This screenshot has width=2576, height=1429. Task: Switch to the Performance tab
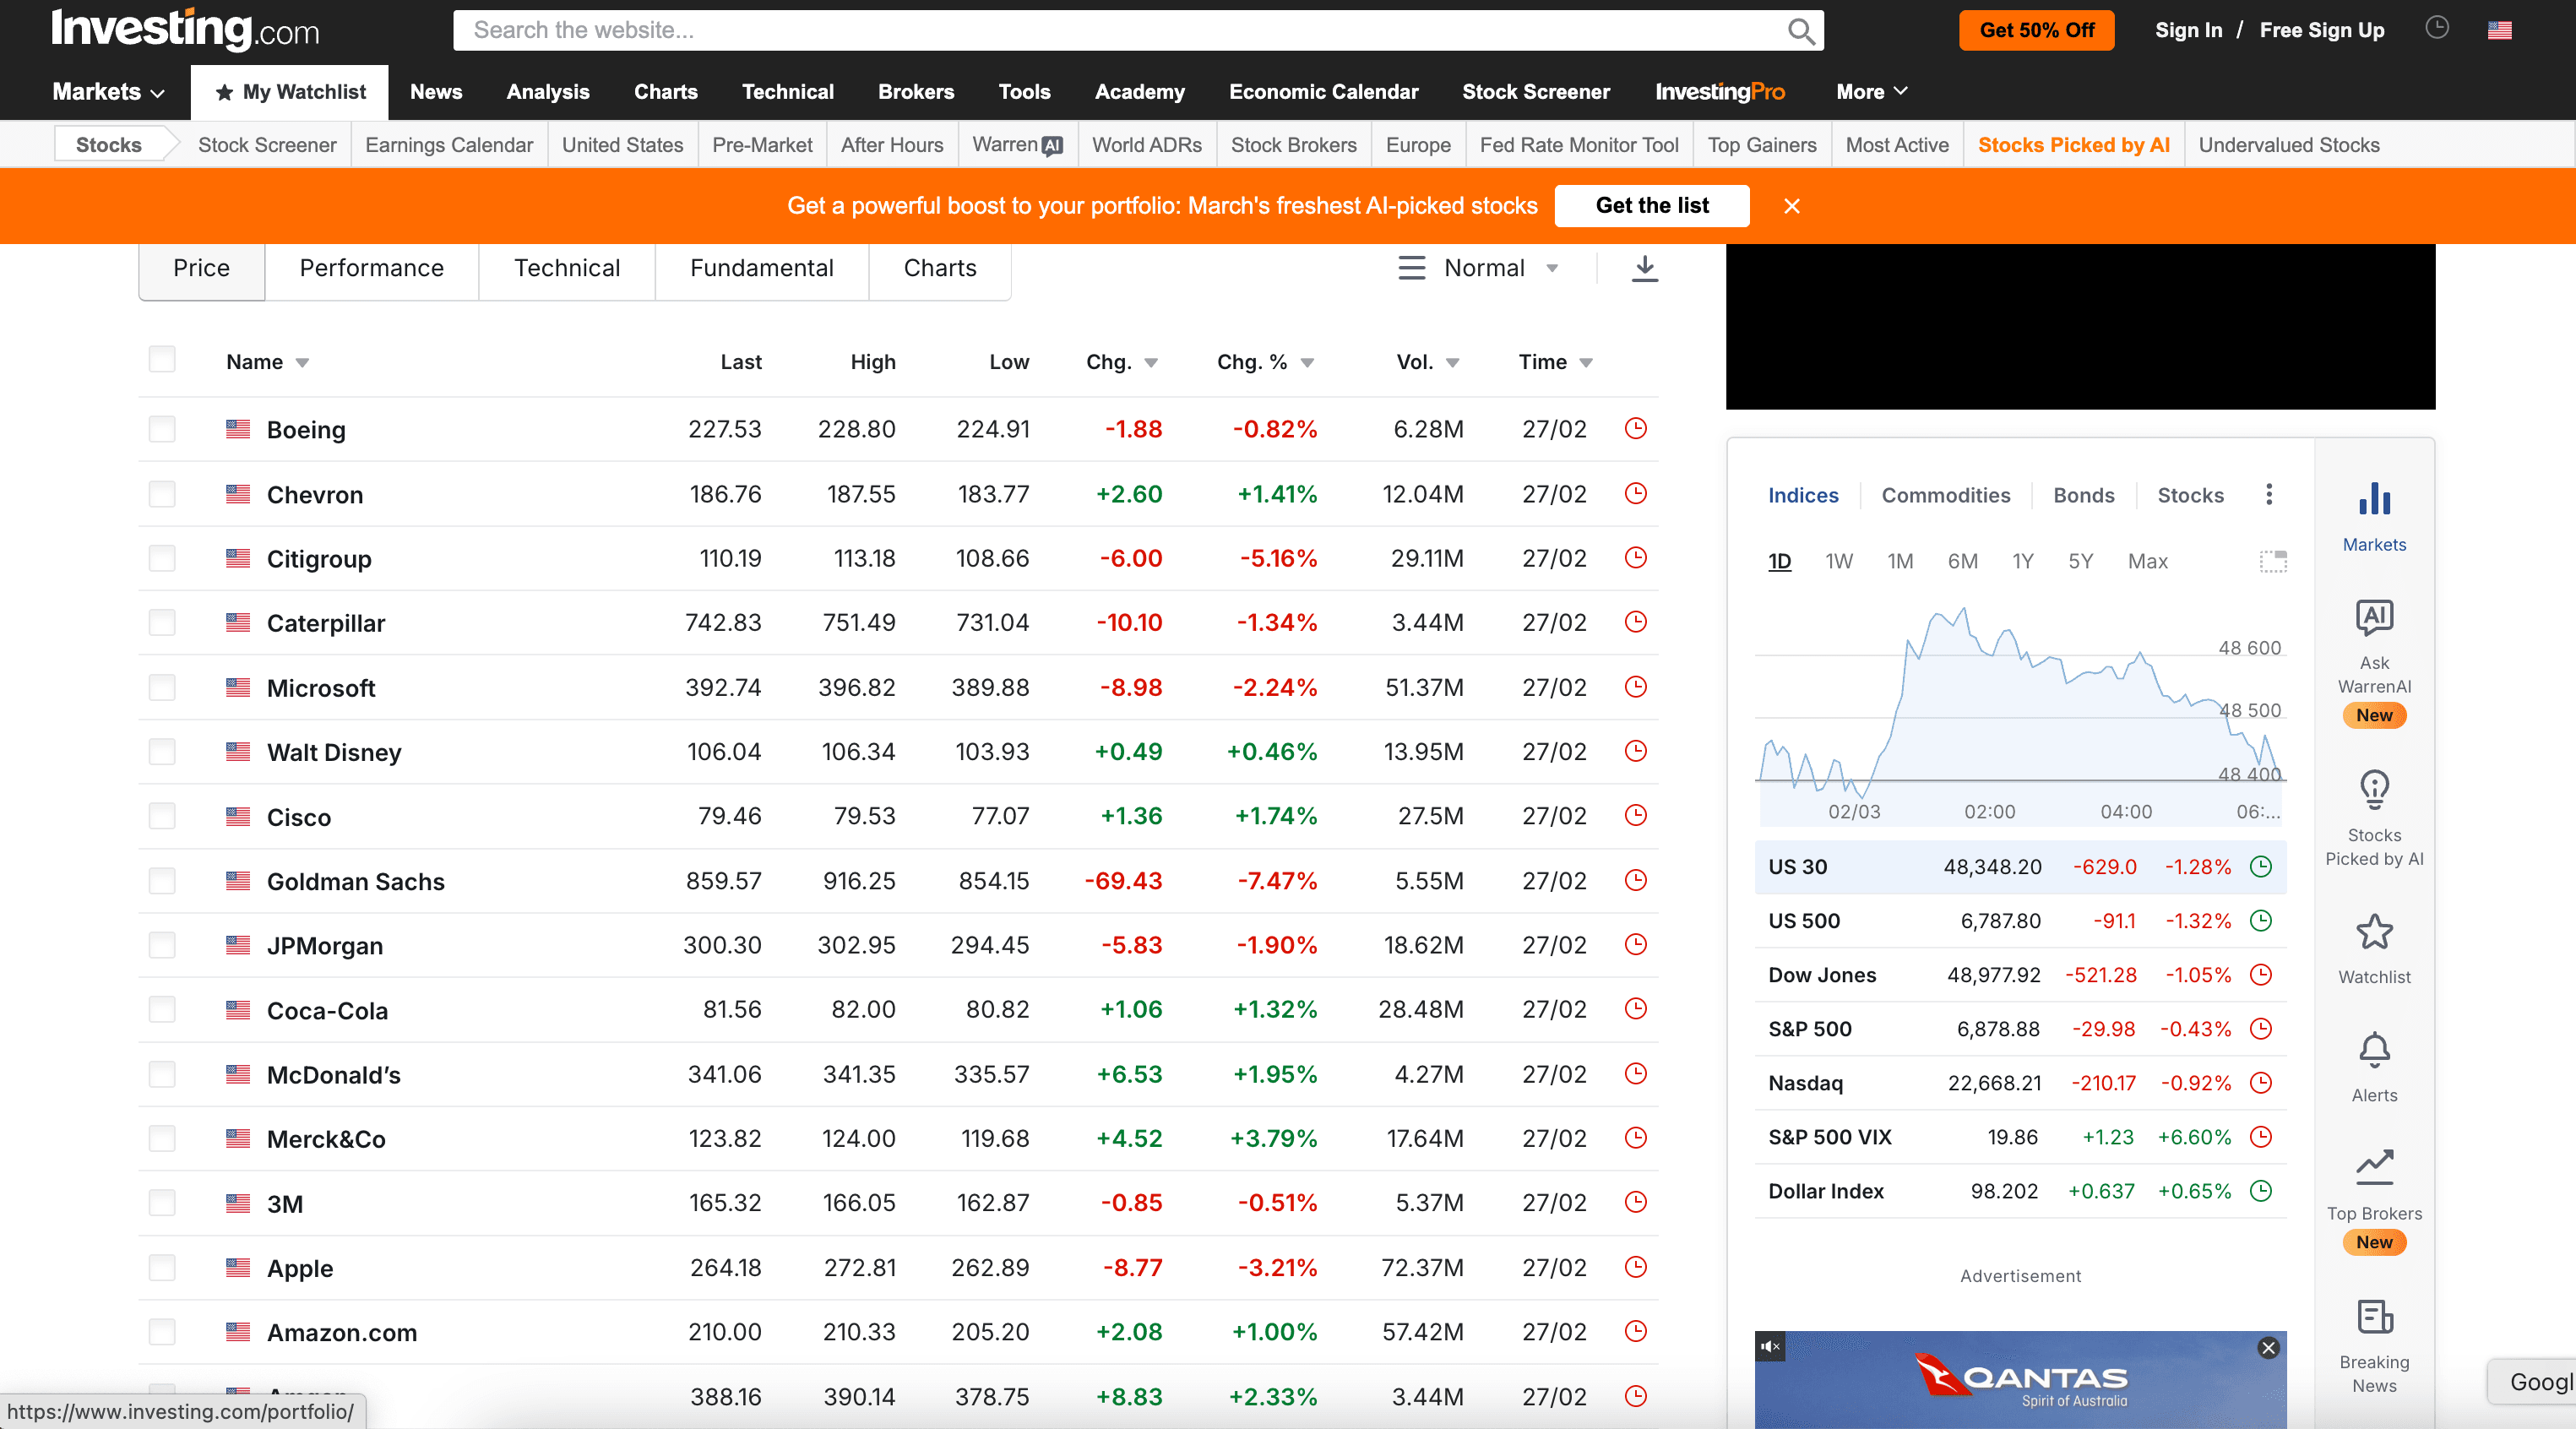tap(370, 268)
